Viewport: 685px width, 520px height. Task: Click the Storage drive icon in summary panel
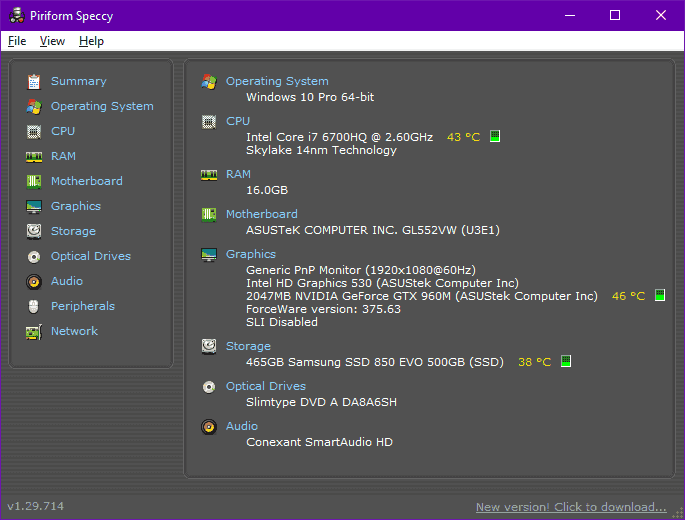tap(209, 347)
